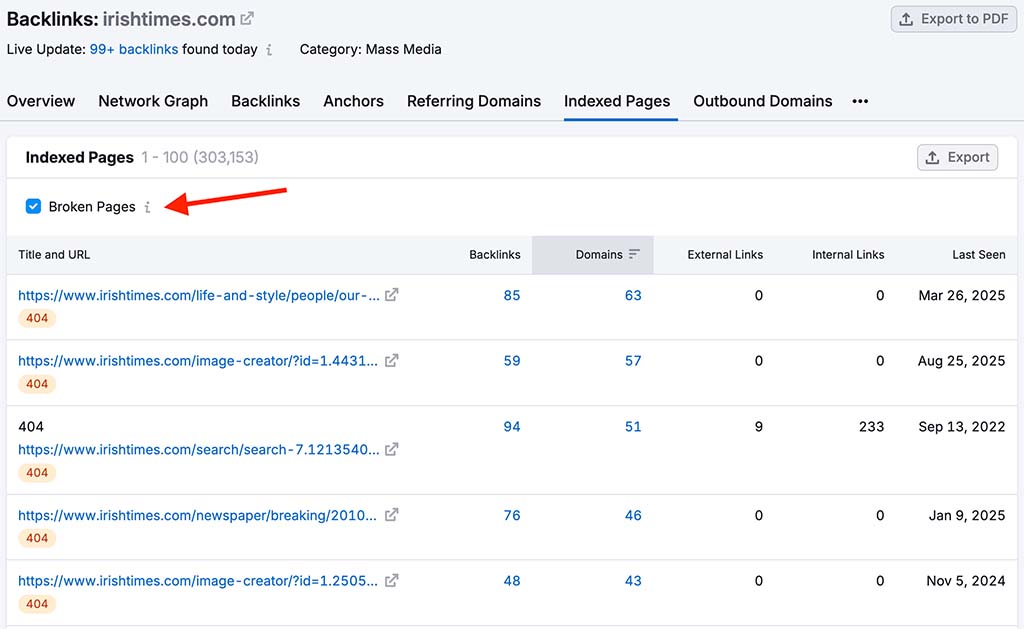Click backlinks count 85
1024x629 pixels.
[511, 295]
